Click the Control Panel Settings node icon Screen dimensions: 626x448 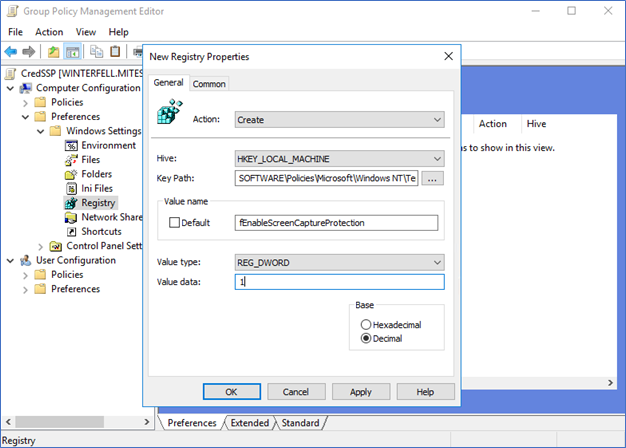(x=55, y=246)
